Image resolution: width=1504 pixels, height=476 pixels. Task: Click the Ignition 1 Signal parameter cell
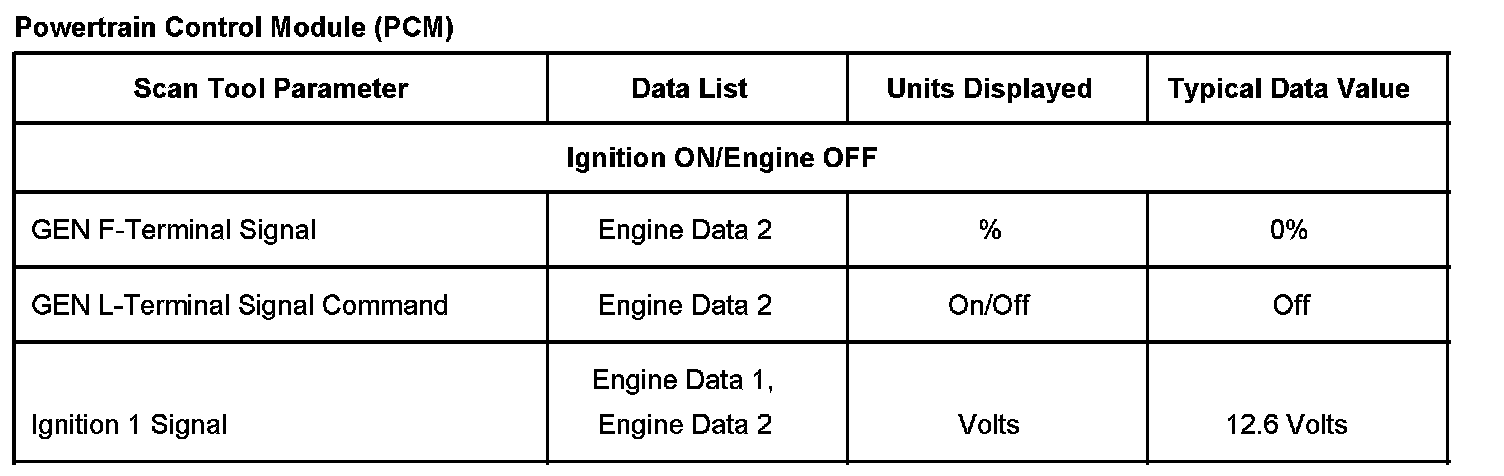click(129, 425)
